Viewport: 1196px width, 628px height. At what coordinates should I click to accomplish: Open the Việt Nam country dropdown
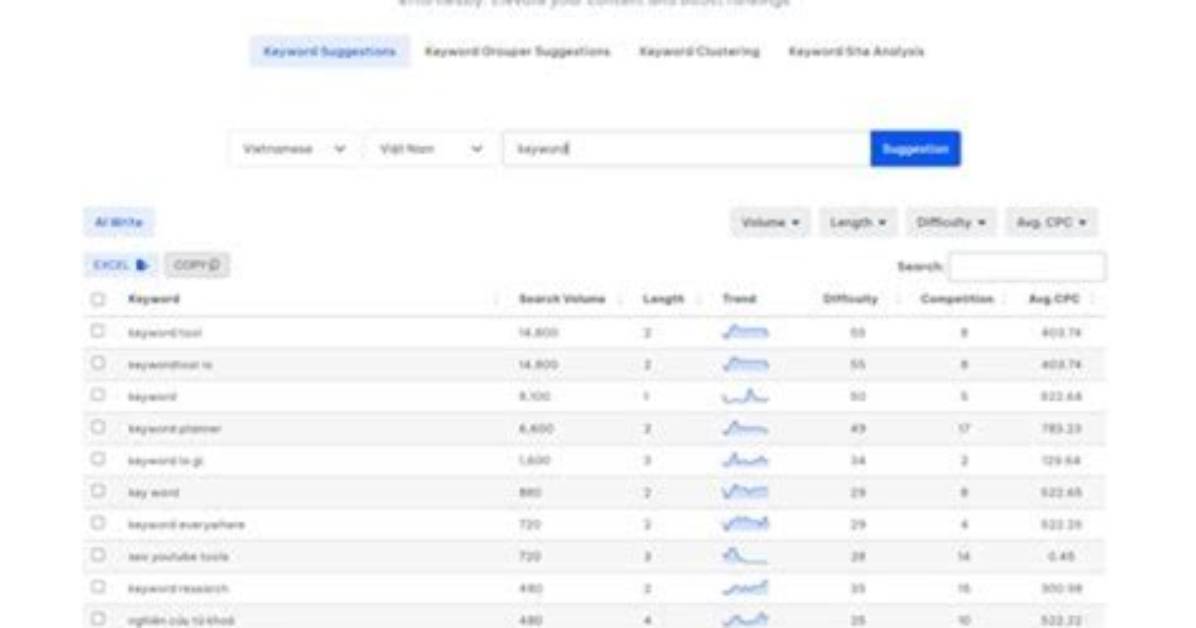click(431, 149)
